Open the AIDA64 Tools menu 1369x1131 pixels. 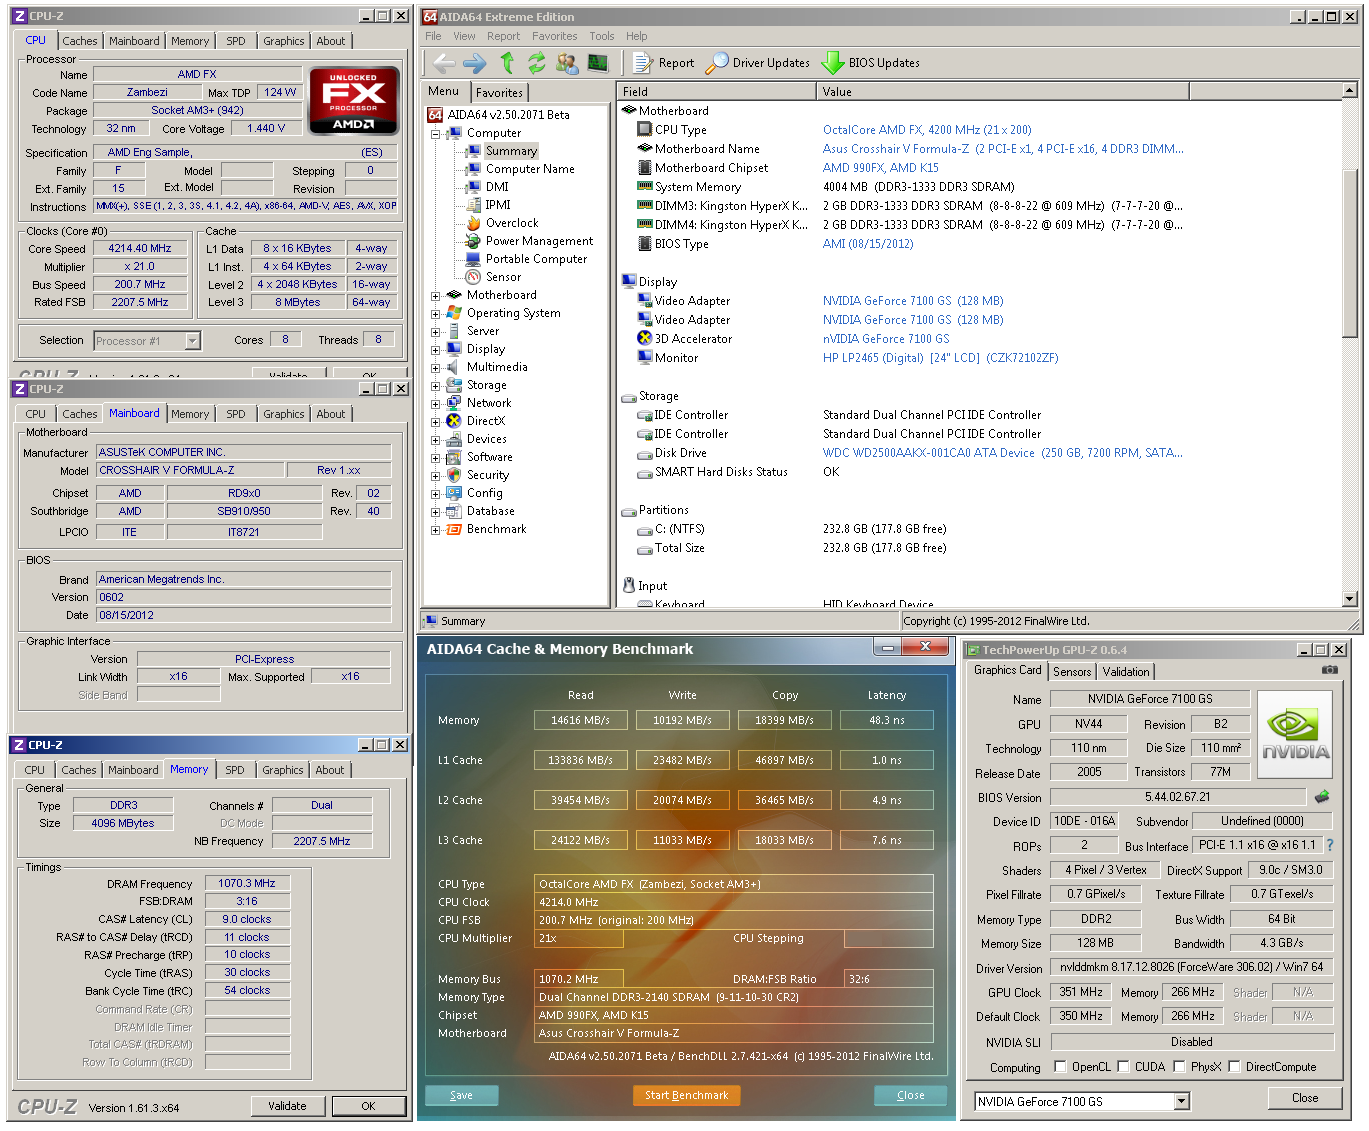tap(602, 36)
